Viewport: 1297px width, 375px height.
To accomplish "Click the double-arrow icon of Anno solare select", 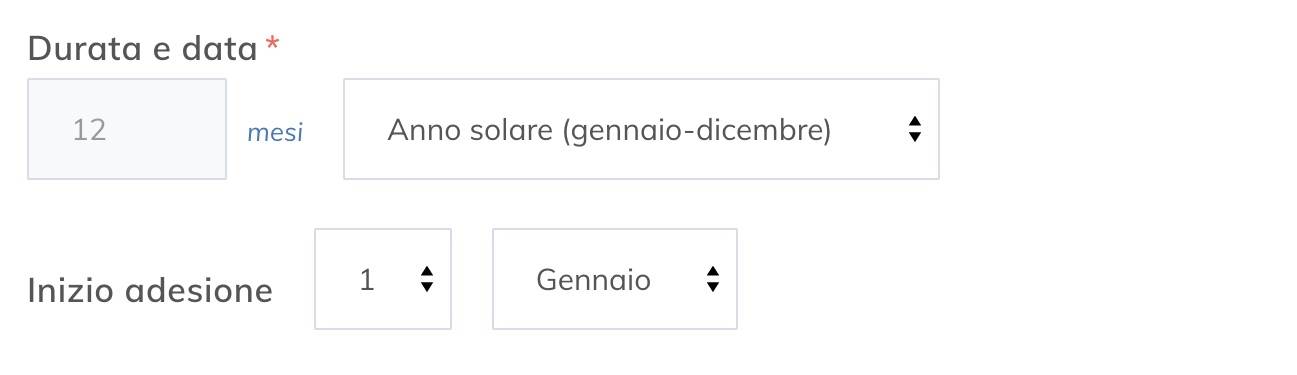I will pos(914,129).
